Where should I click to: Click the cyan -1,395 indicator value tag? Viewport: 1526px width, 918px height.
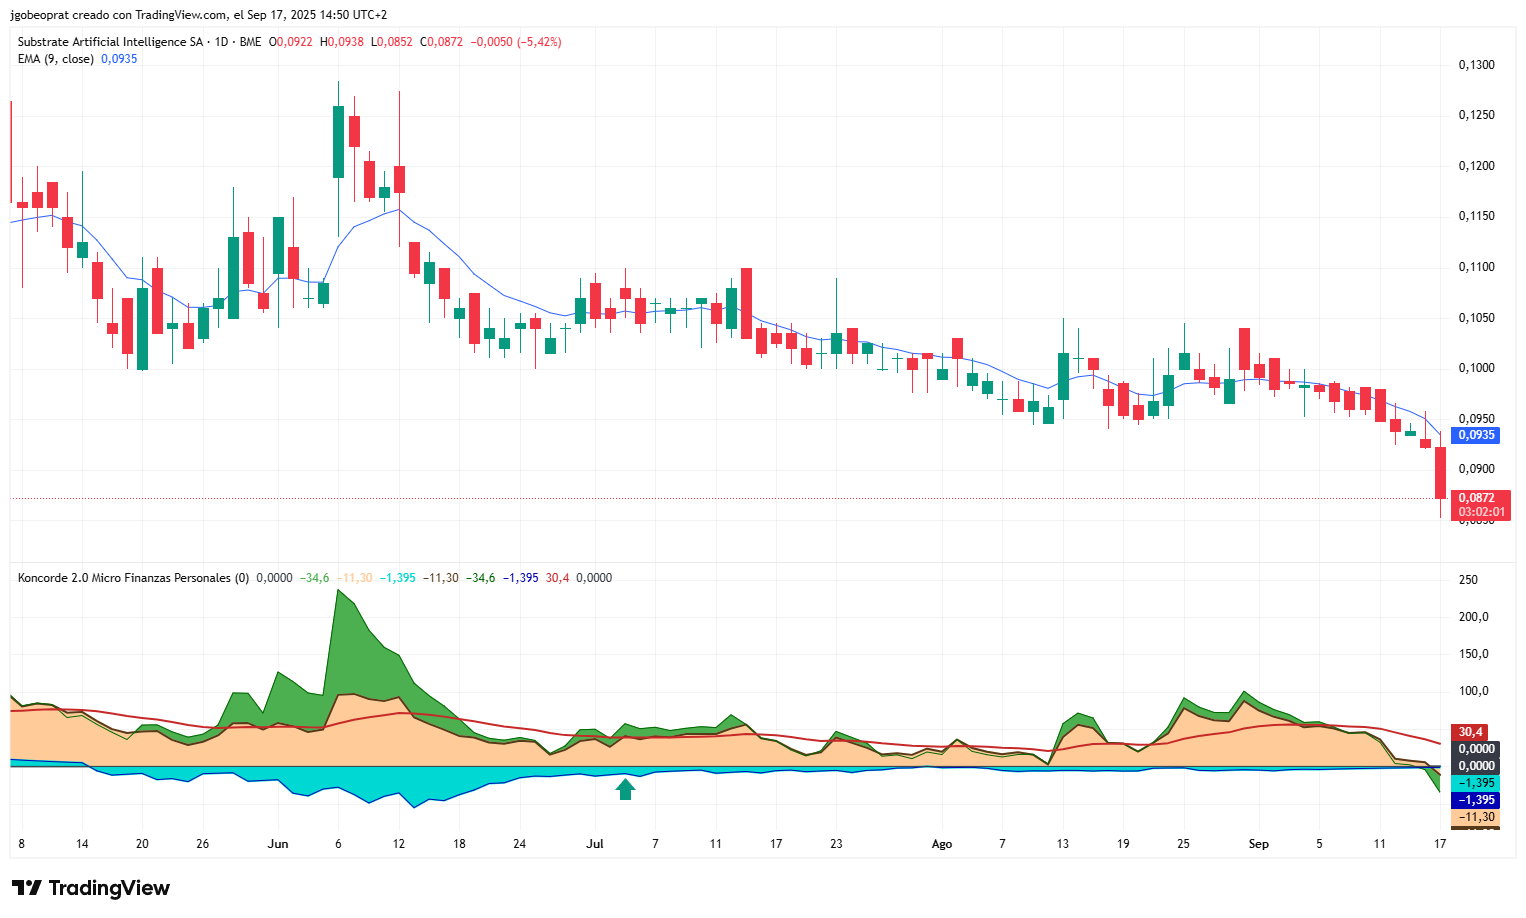pos(1476,783)
